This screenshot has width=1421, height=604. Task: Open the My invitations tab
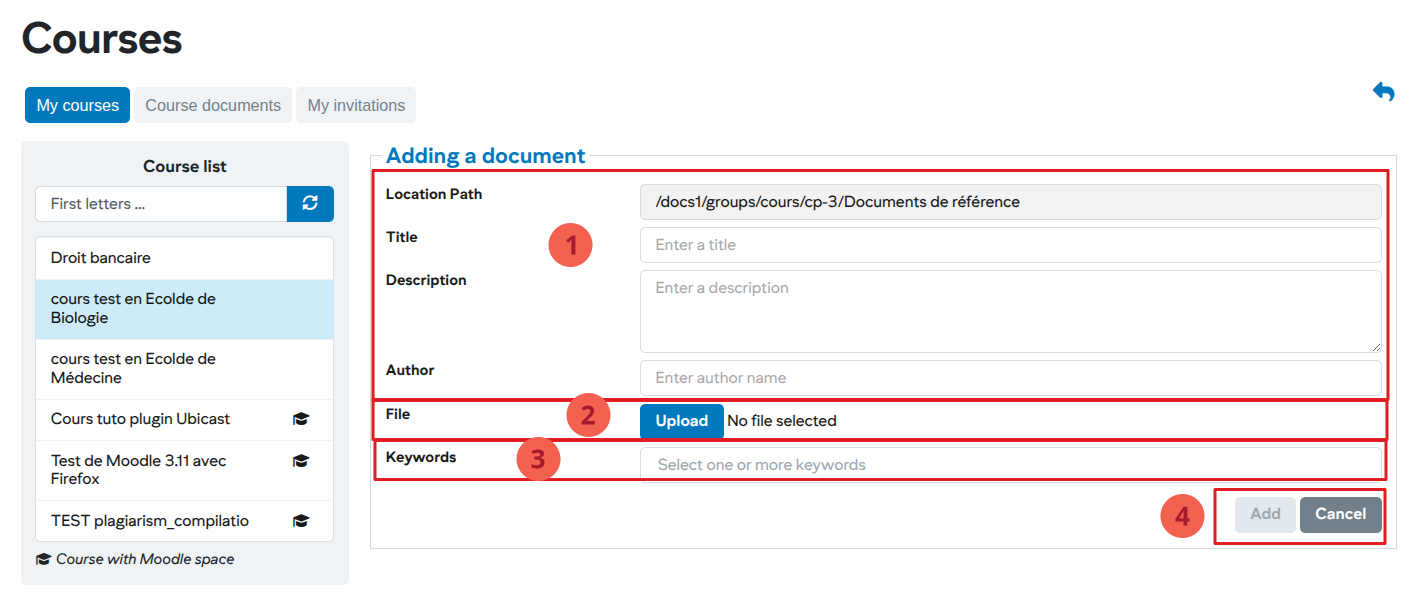tap(356, 105)
